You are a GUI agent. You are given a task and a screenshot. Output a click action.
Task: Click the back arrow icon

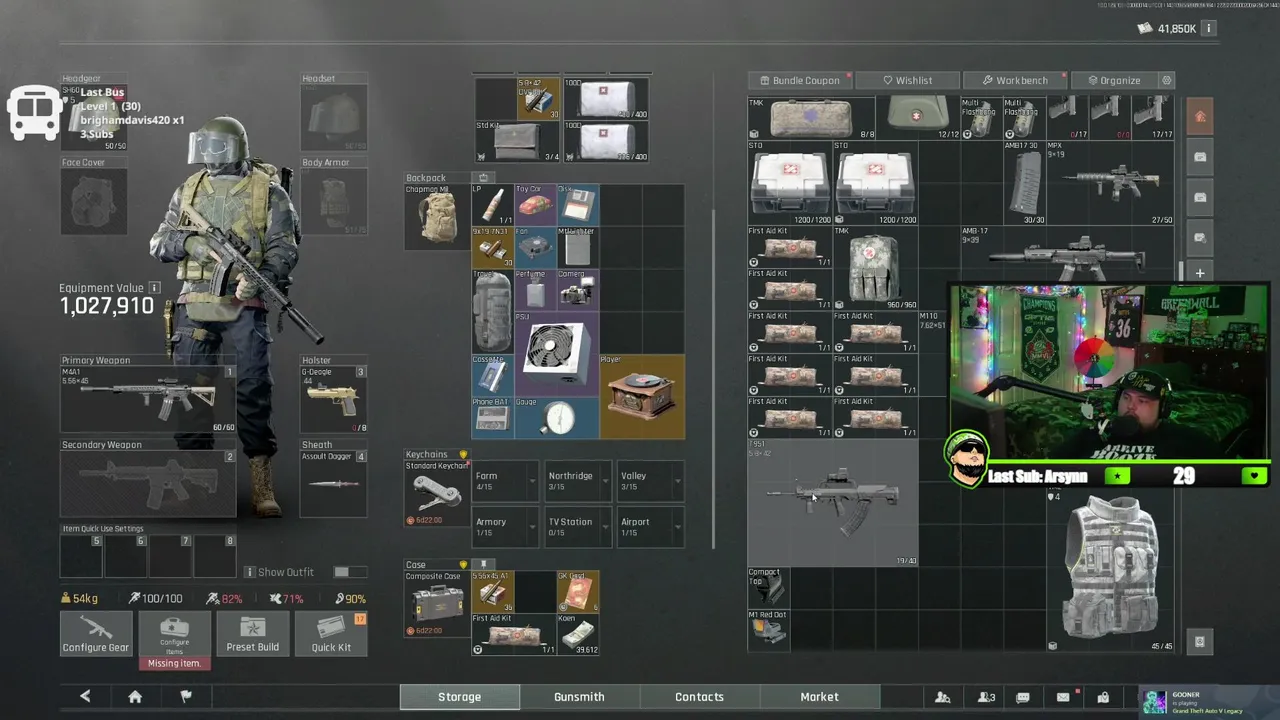(85, 697)
